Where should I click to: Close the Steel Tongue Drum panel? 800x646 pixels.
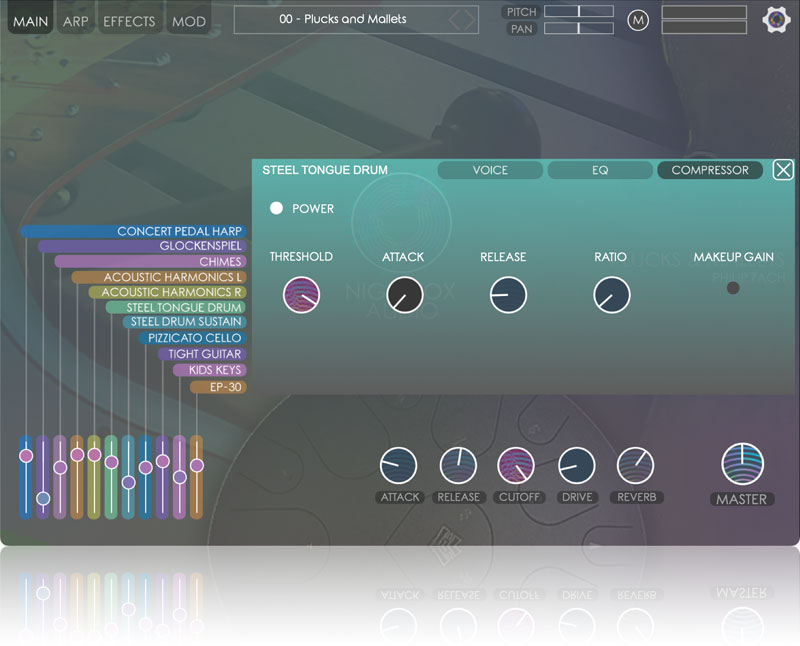pyautogui.click(x=783, y=170)
